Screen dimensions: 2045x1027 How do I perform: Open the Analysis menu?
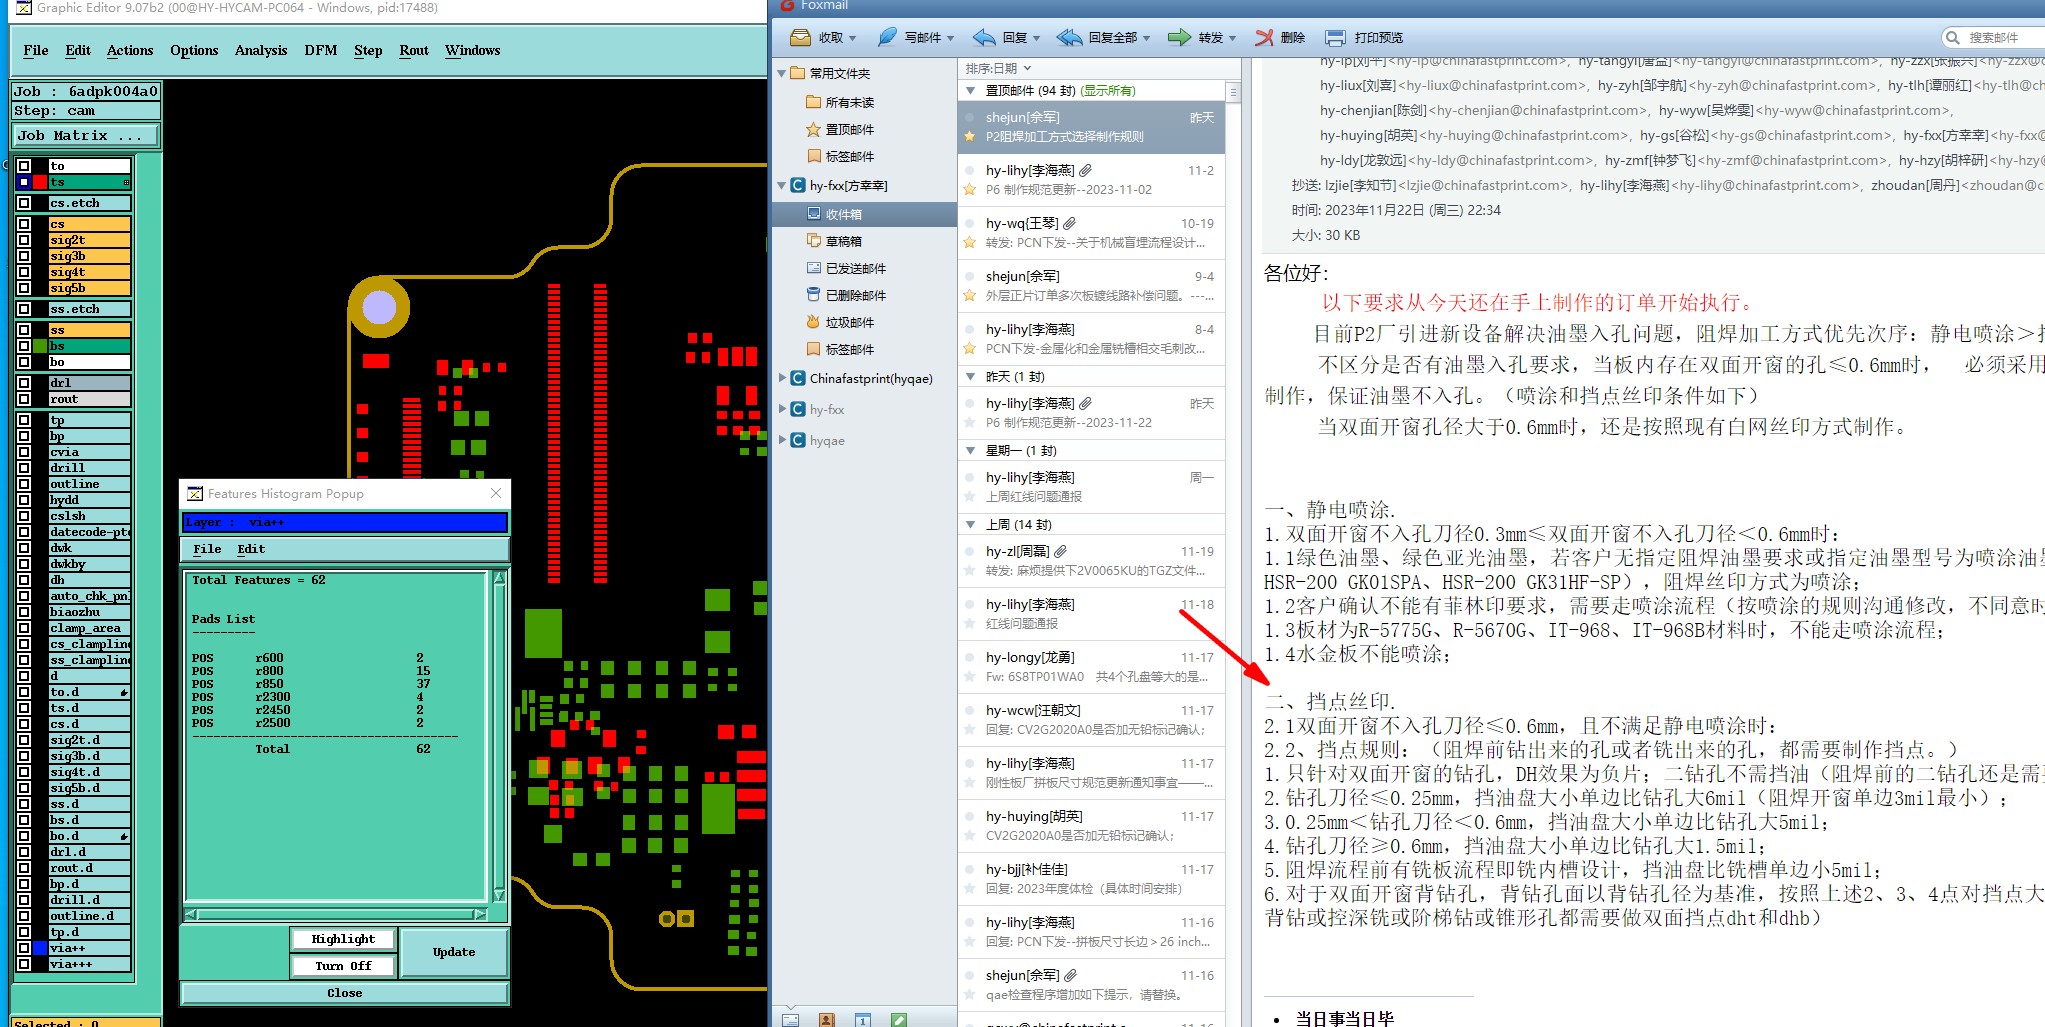261,50
